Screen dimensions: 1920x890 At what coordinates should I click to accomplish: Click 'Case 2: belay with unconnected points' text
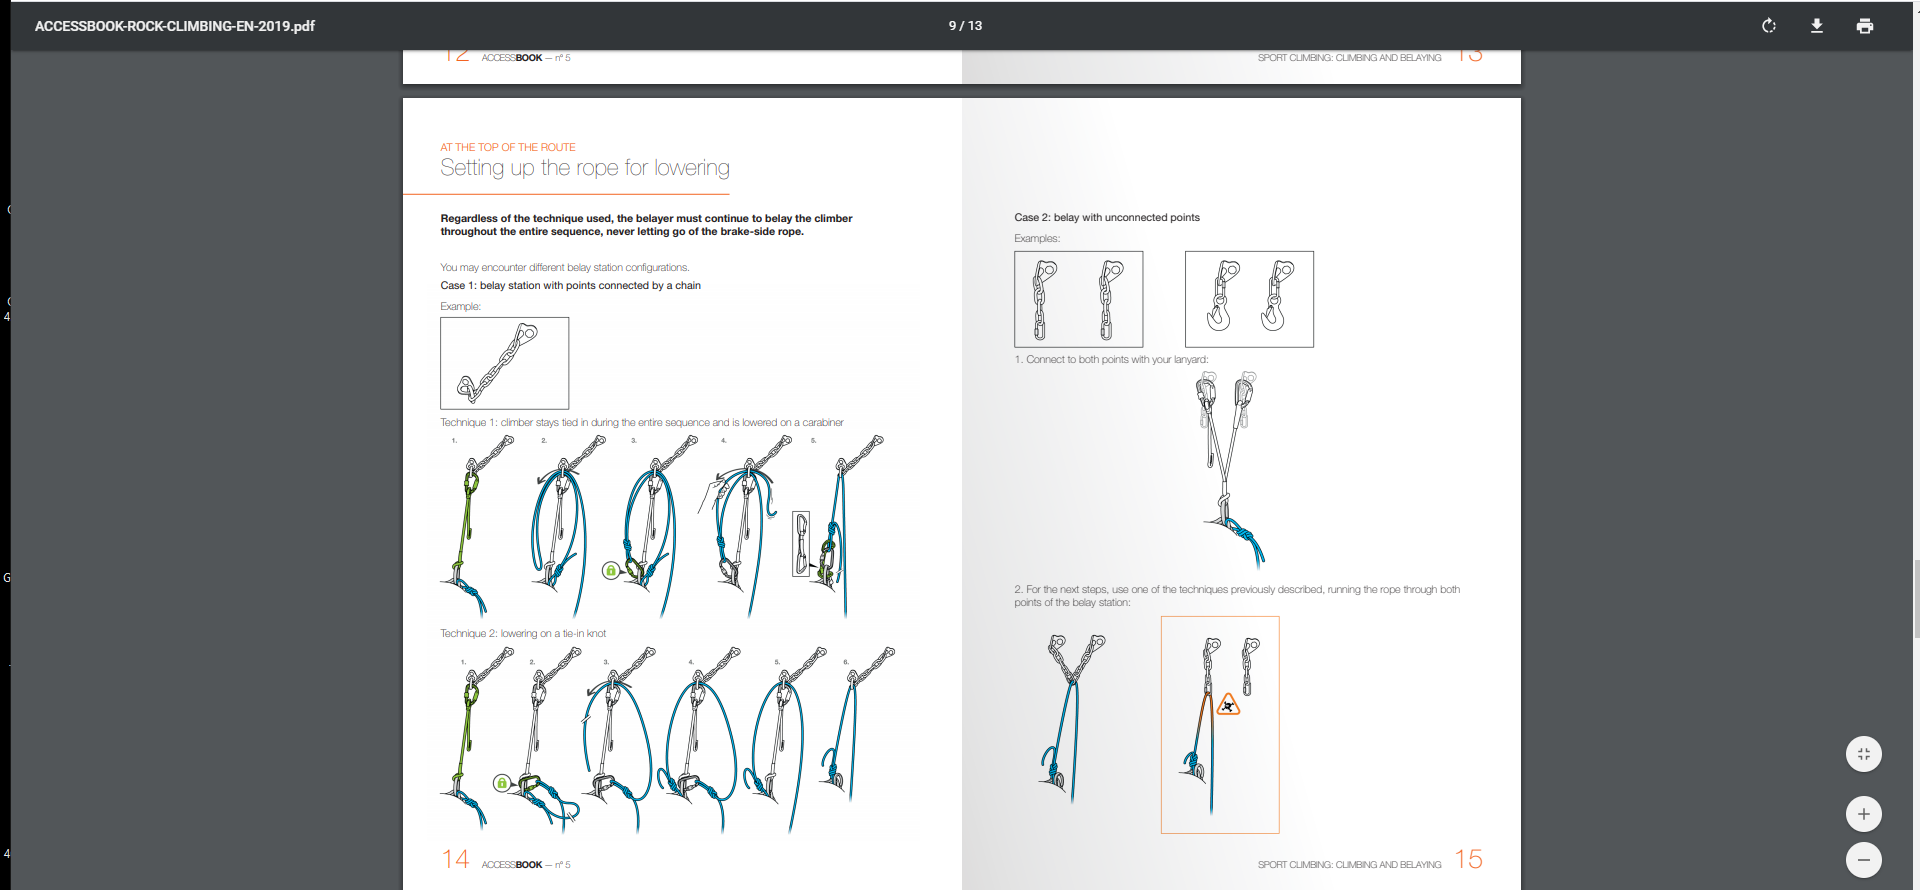[x=1107, y=217]
